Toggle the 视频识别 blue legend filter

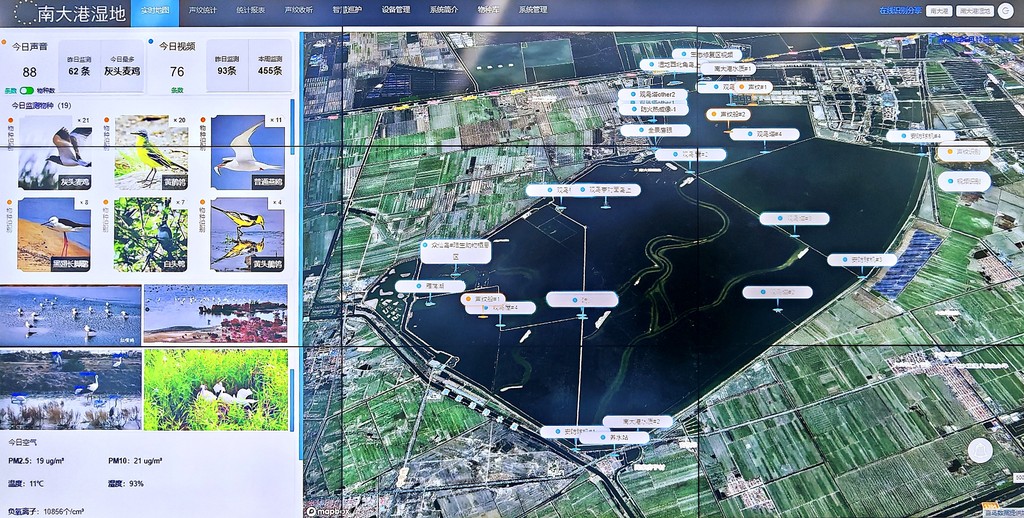coord(964,181)
